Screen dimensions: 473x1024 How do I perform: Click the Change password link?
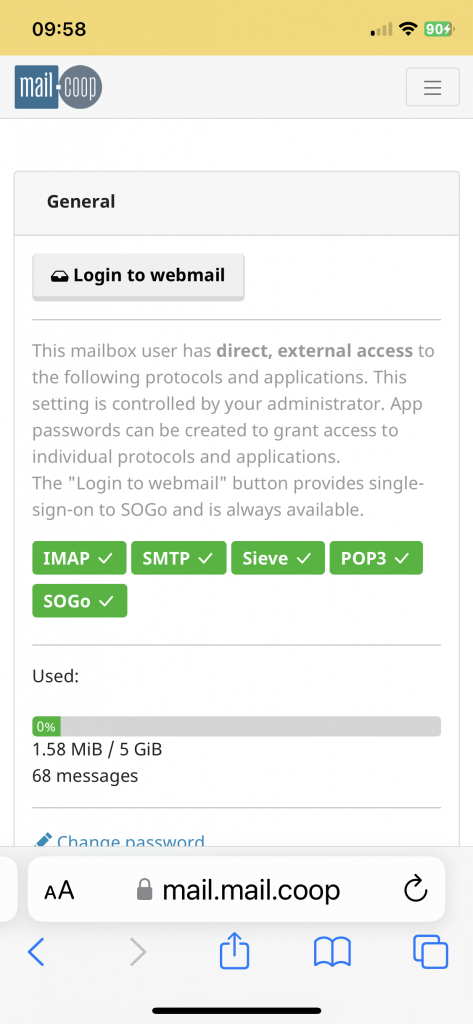pos(119,840)
